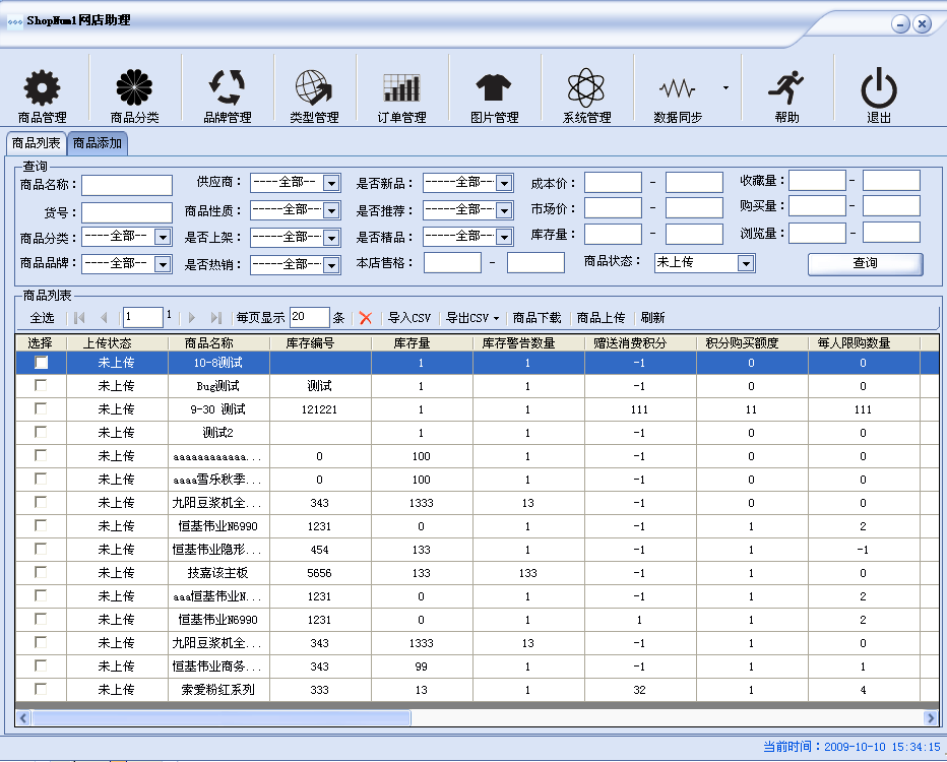Screen dimensions: 947x762
Task: Expand the 导出CSV dropdown arrow
Action: 496,318
